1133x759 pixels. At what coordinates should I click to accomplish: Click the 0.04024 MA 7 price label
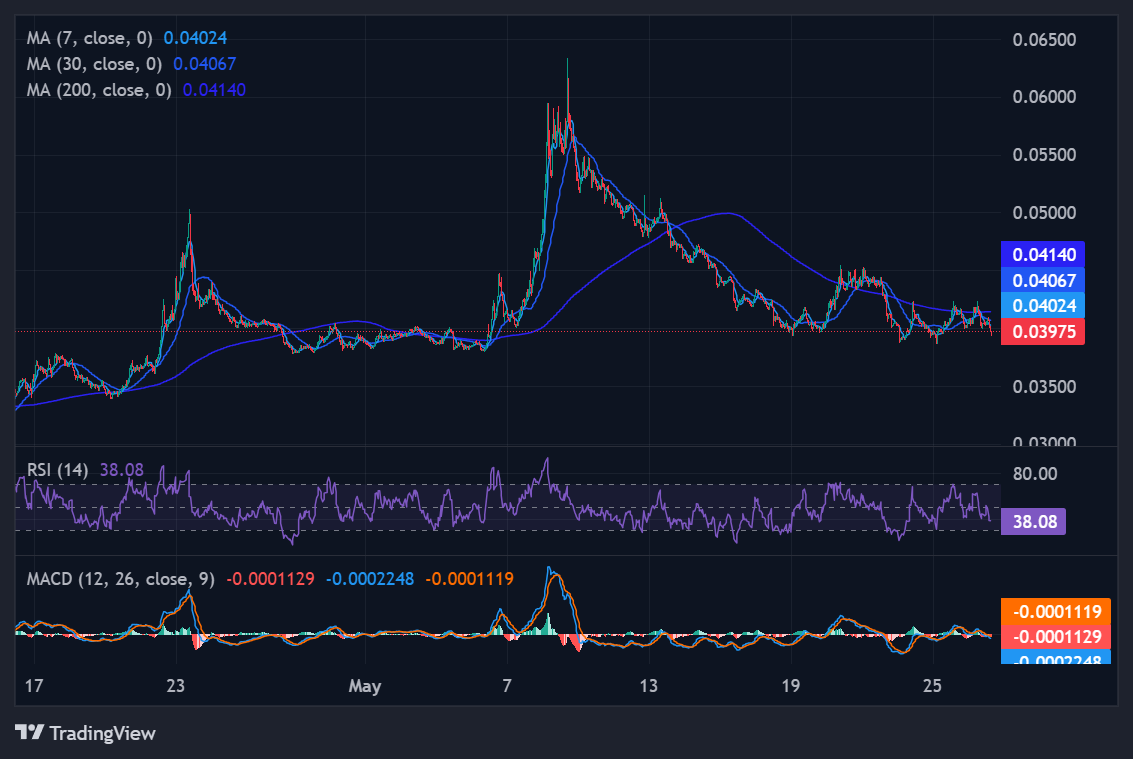1043,306
